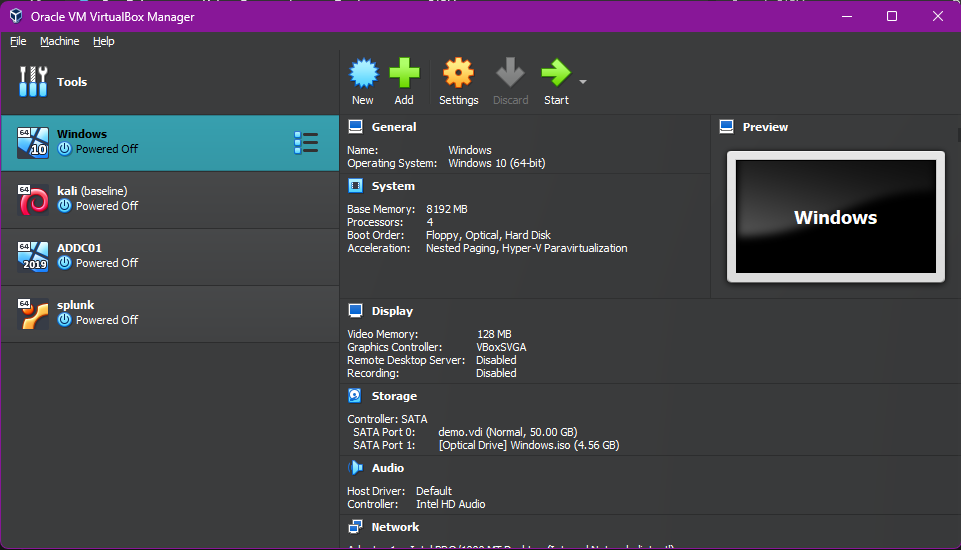This screenshot has height=550, width=961.
Task: Click the Host Driver Default value
Action: [x=434, y=491]
